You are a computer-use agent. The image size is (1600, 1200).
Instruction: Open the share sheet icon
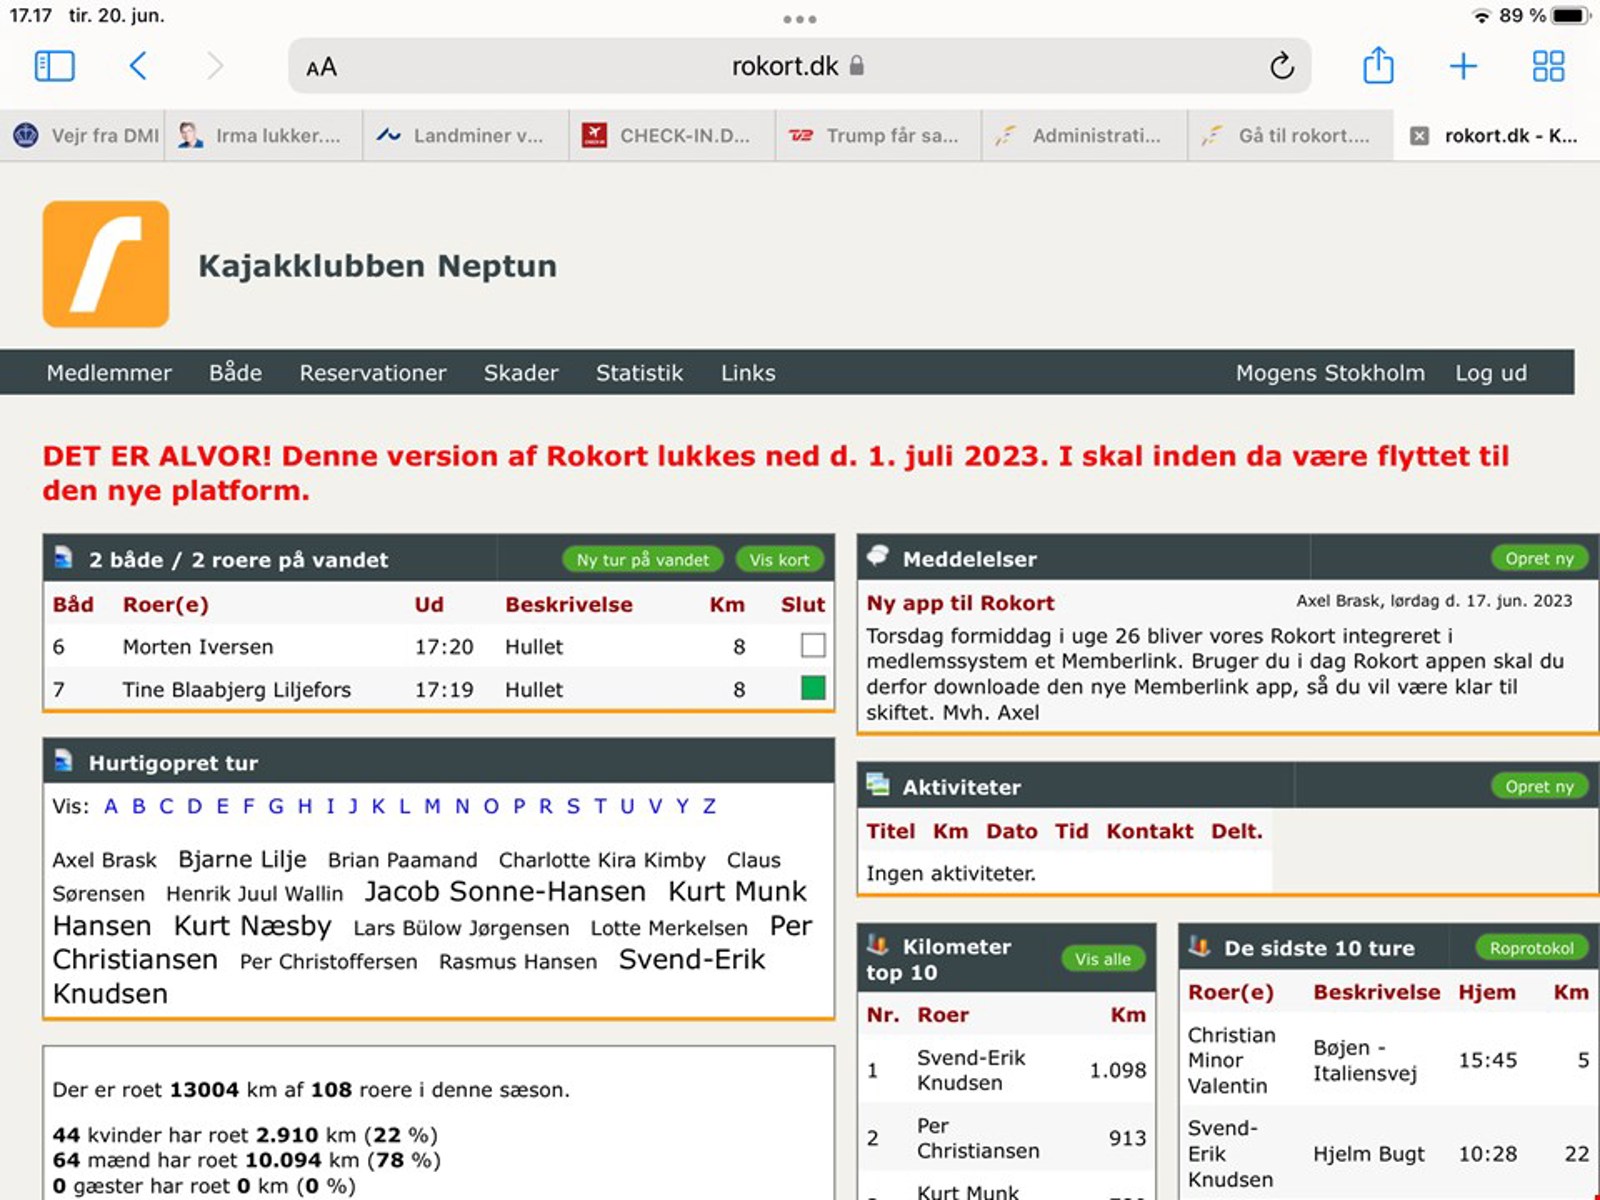(1378, 65)
